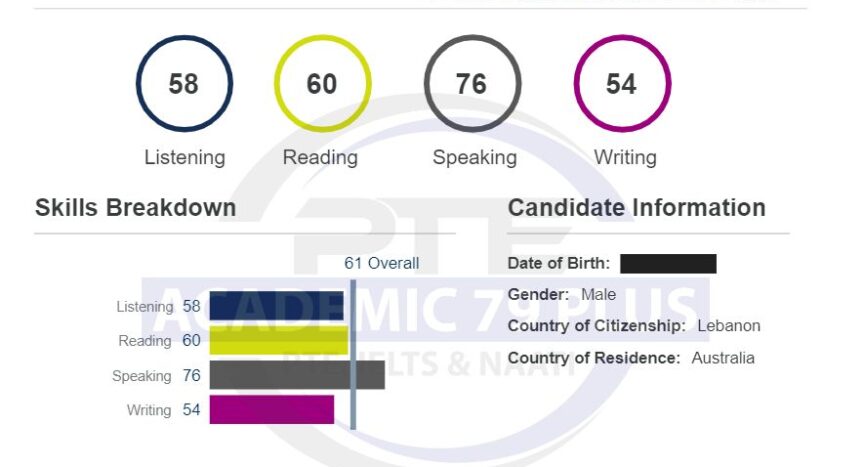Click the Skills Breakdown heading

(x=136, y=208)
